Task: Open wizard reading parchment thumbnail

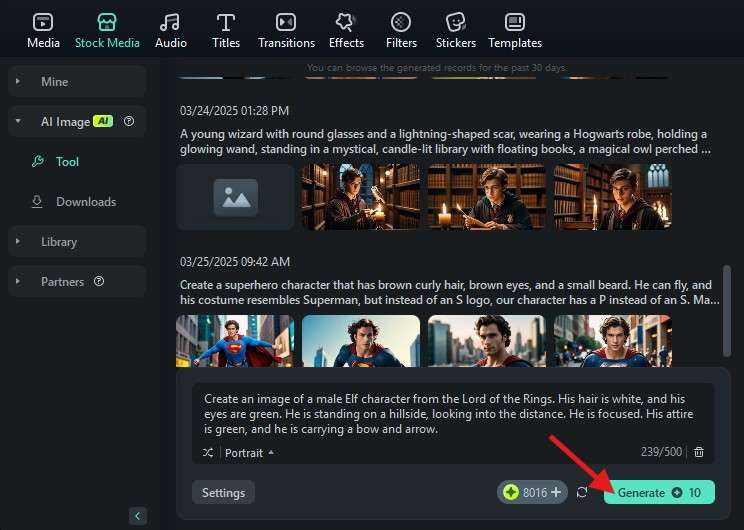Action: point(487,197)
